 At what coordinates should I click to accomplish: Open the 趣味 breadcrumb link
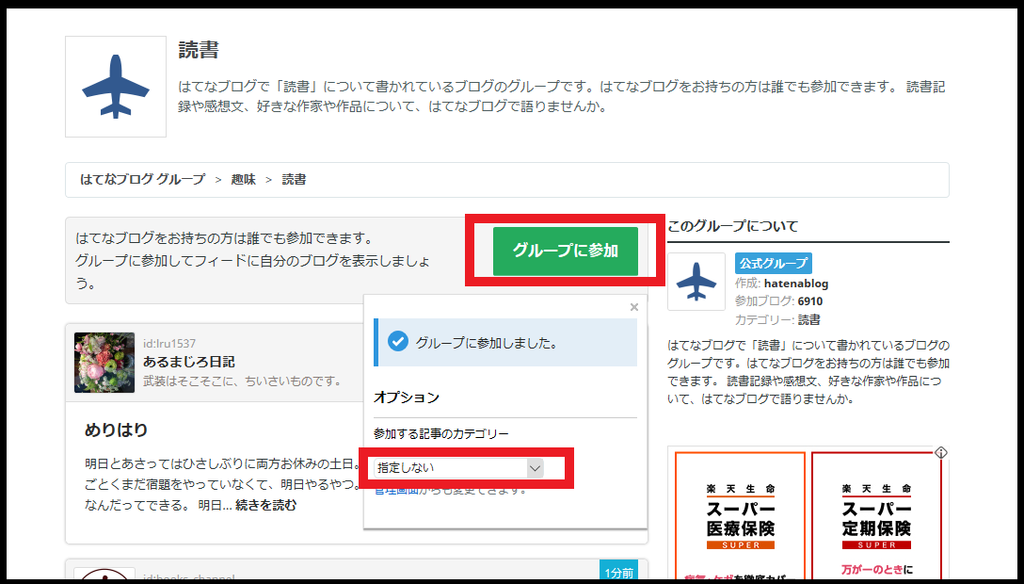tap(244, 180)
